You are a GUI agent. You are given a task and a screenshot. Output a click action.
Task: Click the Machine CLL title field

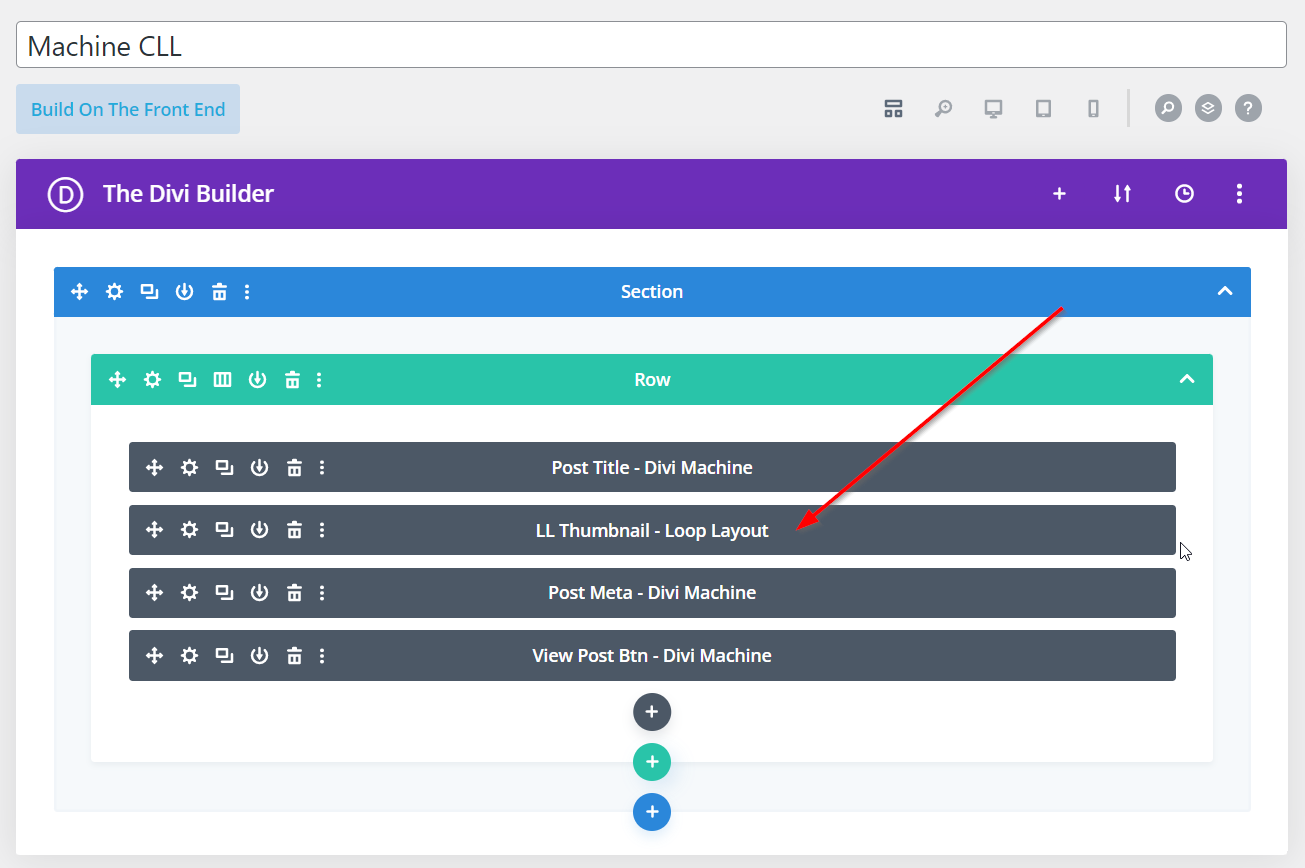coord(651,46)
